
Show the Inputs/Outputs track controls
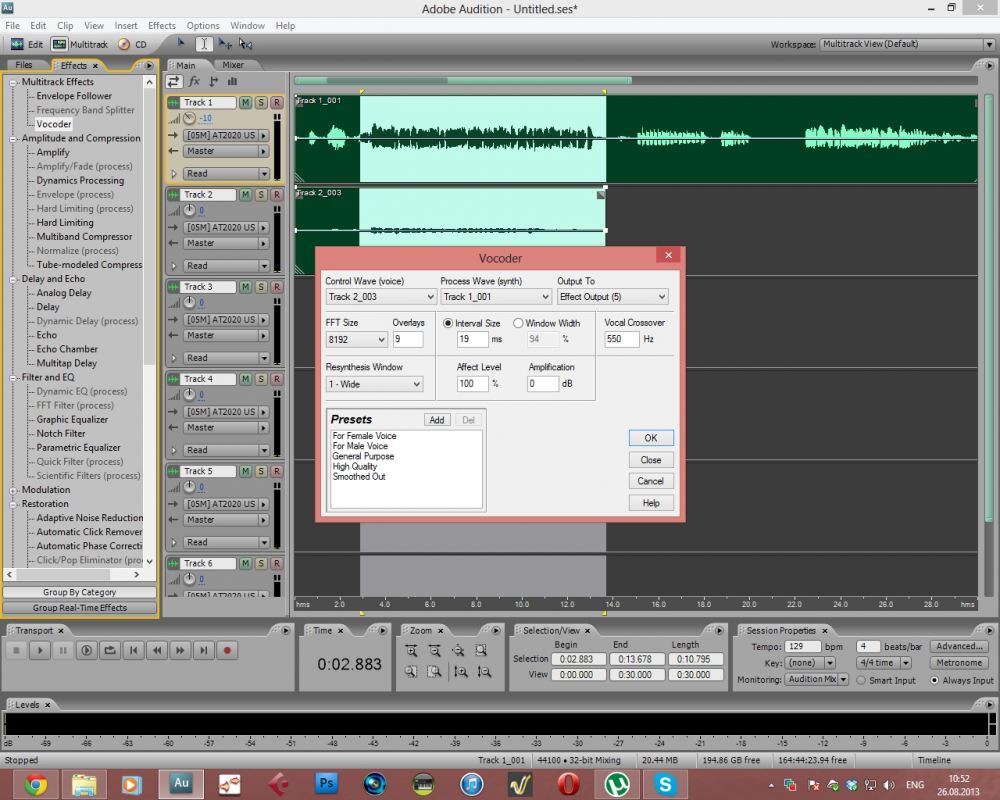click(173, 81)
